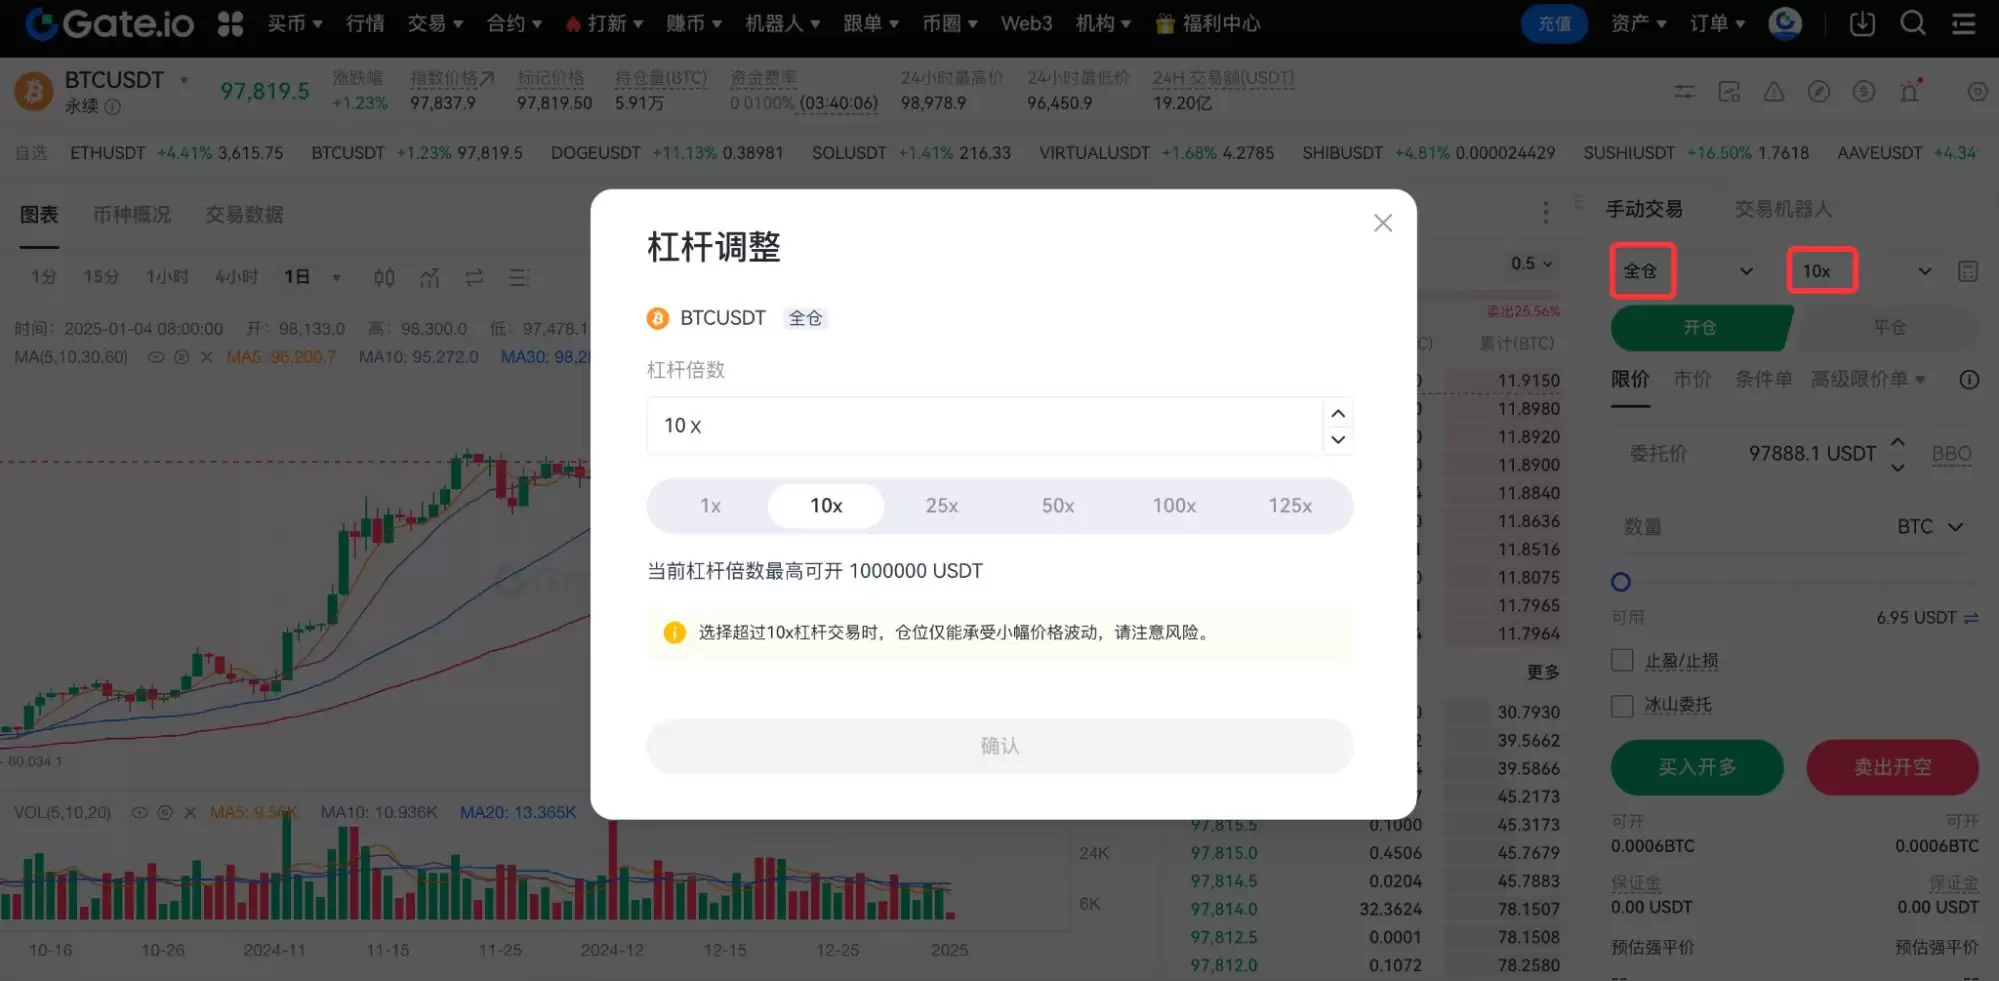Viewport: 1999px width, 981px height.
Task: Open the download app icon in top navbar
Action: (1861, 23)
